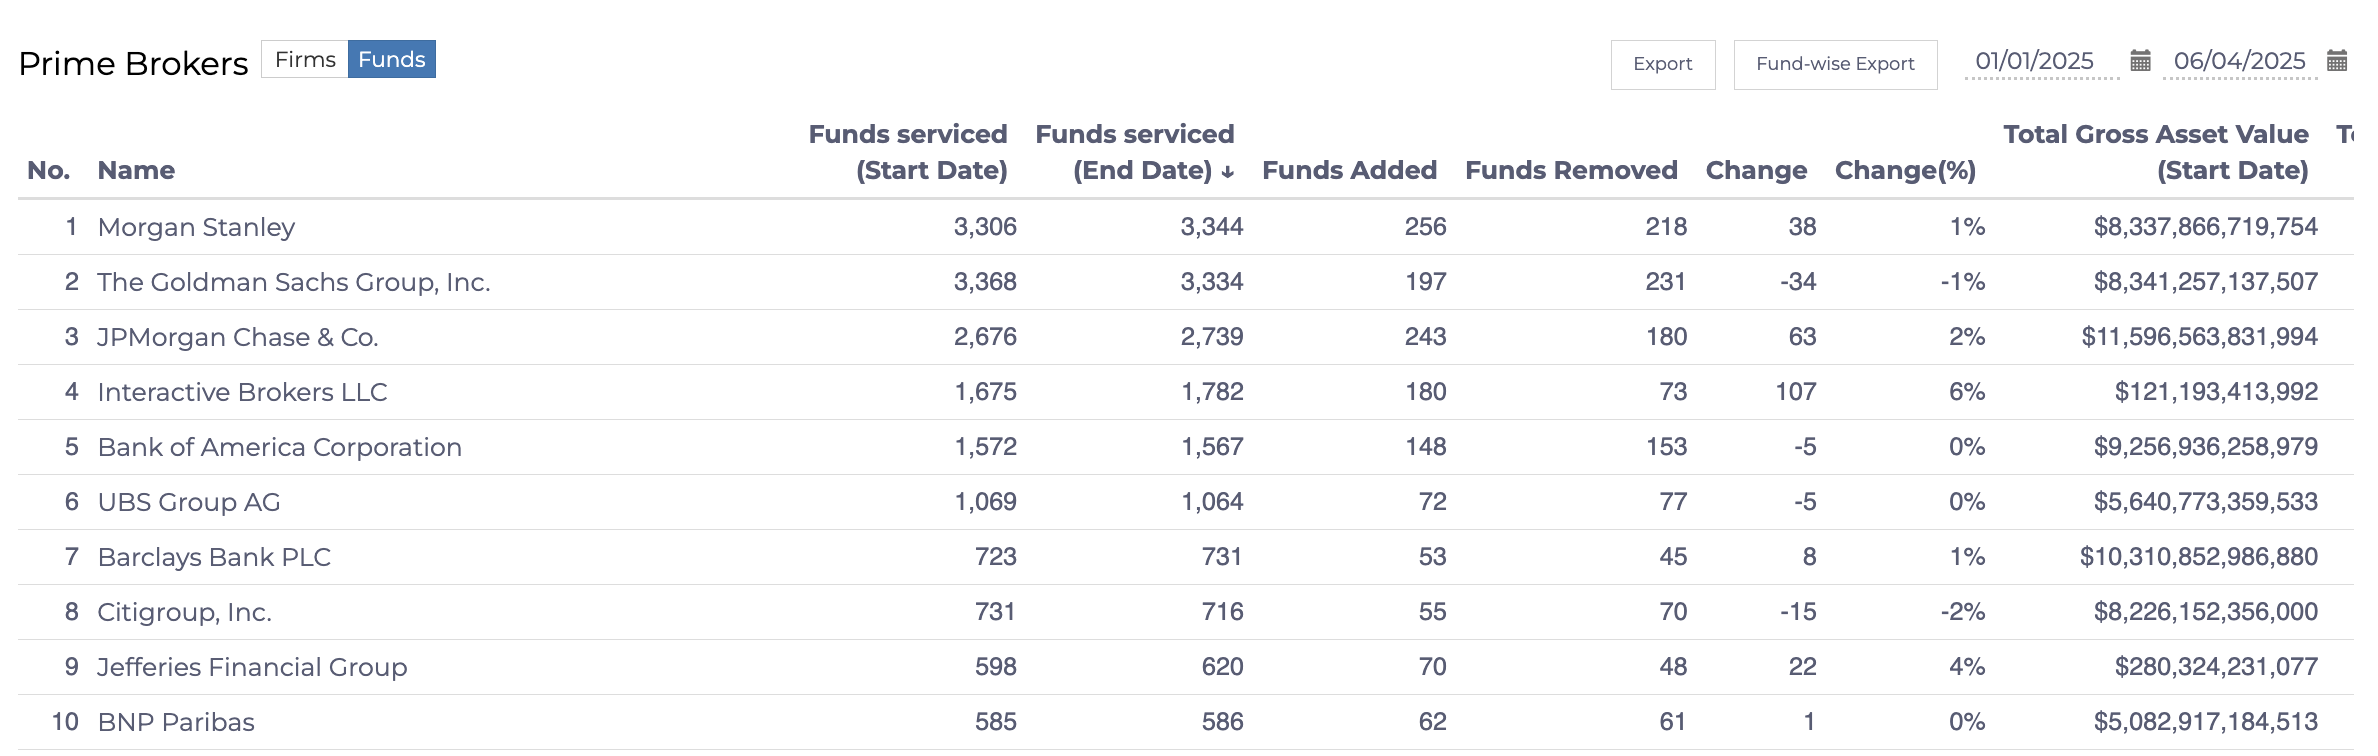This screenshot has height=756, width=2378.
Task: Select the BNP Paribas row name
Action: click(x=176, y=722)
